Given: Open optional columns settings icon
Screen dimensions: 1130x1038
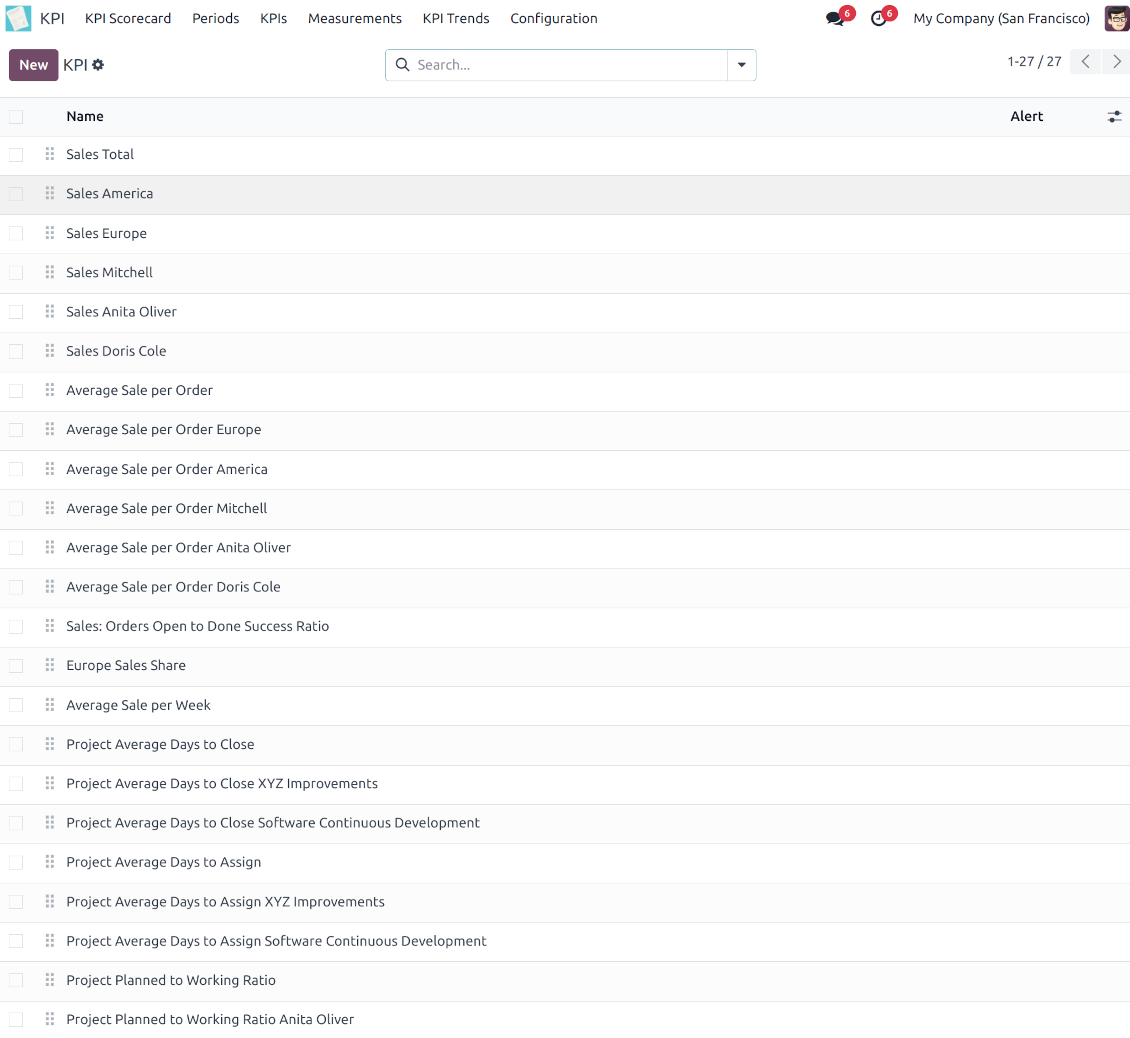Looking at the screenshot, I should 1114,117.
